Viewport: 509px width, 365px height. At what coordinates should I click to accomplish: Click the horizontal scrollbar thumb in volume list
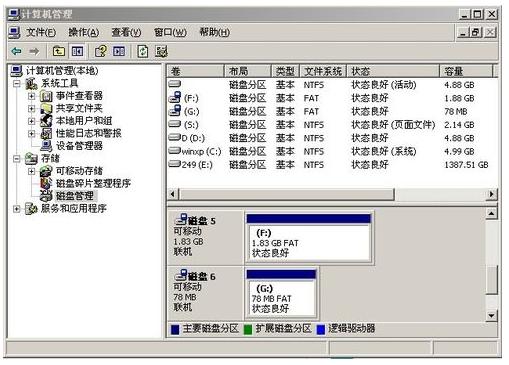[287, 194]
